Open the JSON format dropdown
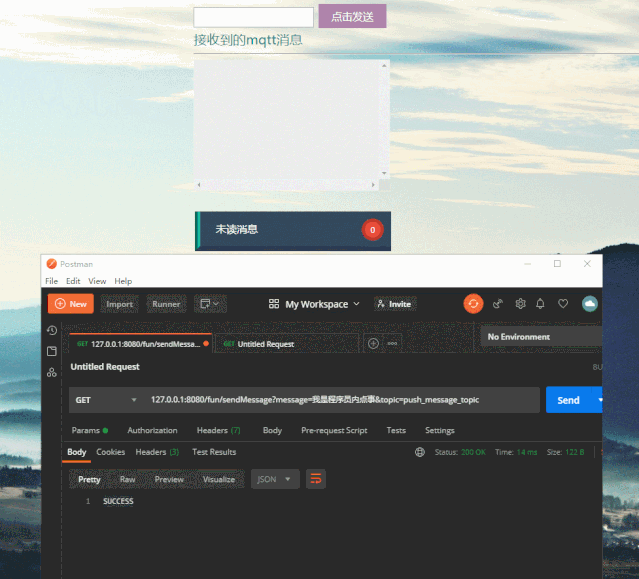 pos(275,479)
